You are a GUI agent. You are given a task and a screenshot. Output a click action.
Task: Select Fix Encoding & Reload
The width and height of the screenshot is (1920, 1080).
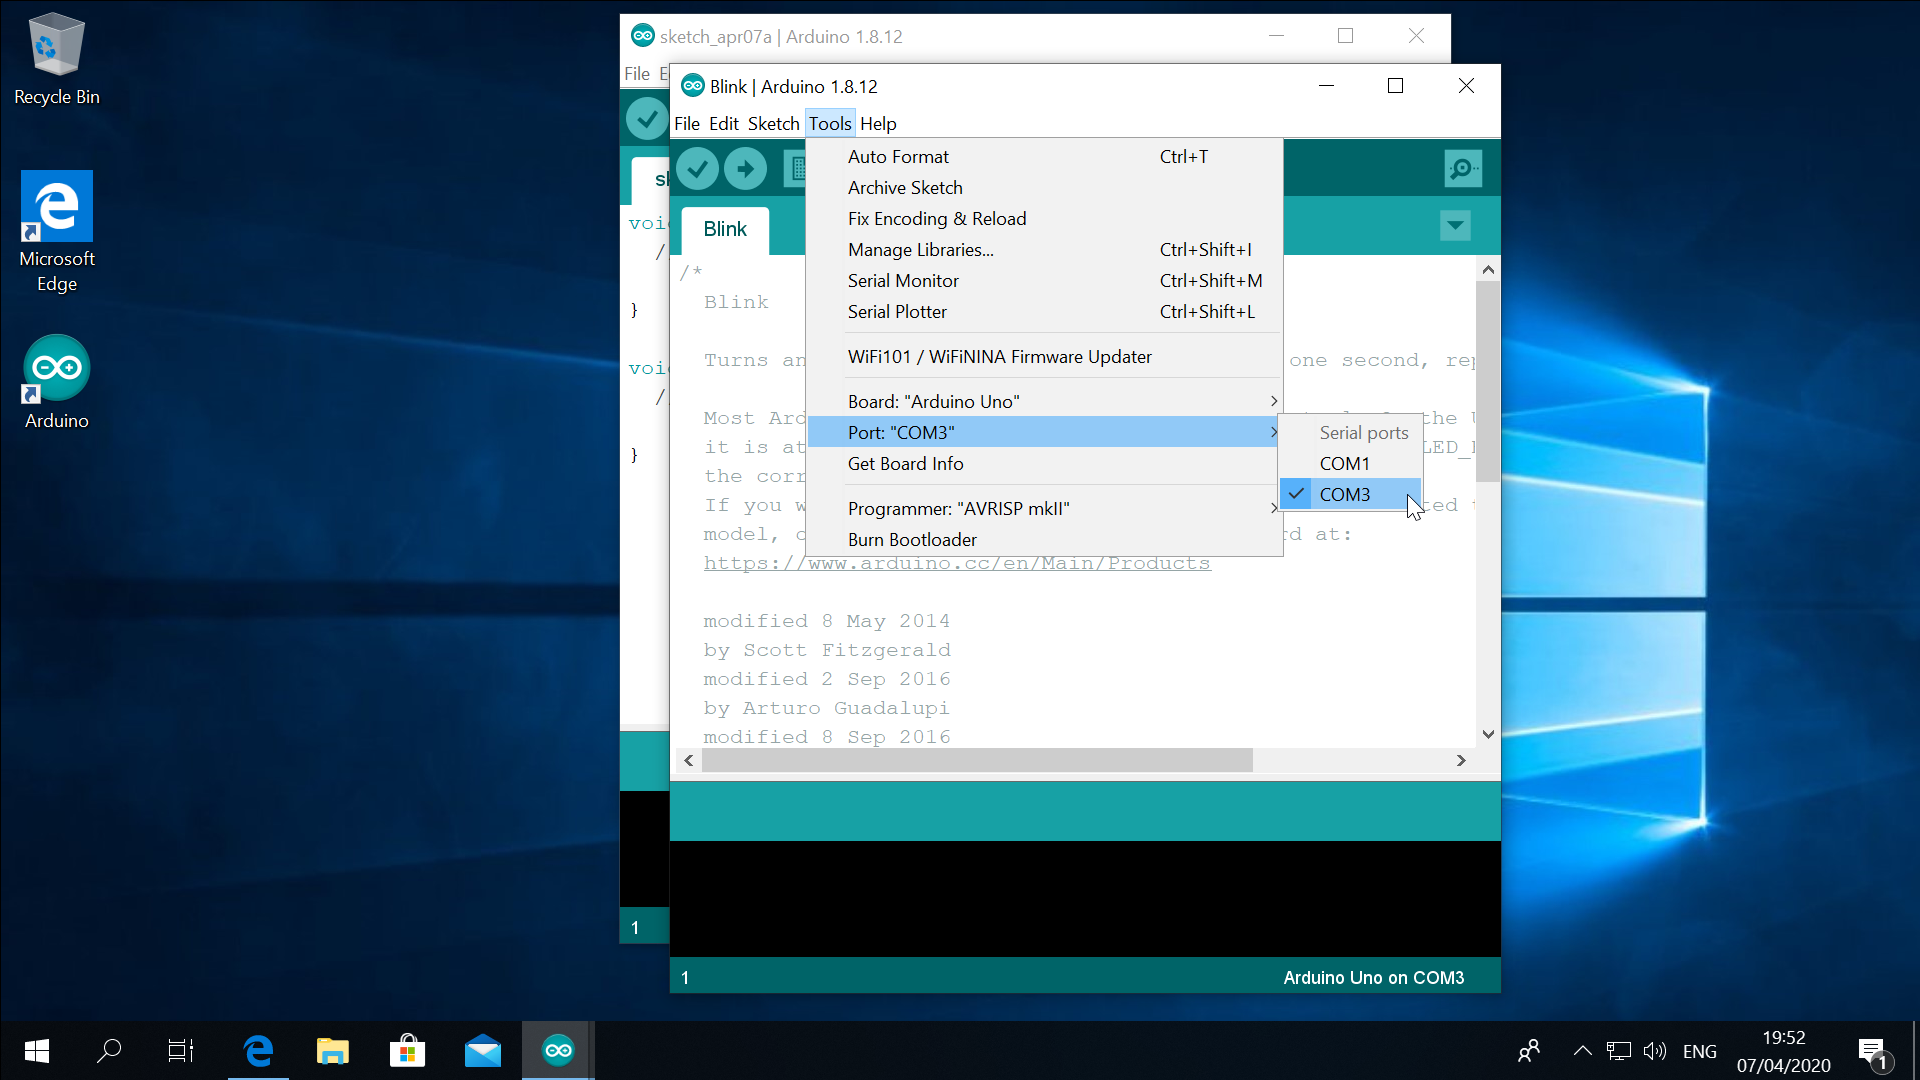pyautogui.click(x=1044, y=219)
